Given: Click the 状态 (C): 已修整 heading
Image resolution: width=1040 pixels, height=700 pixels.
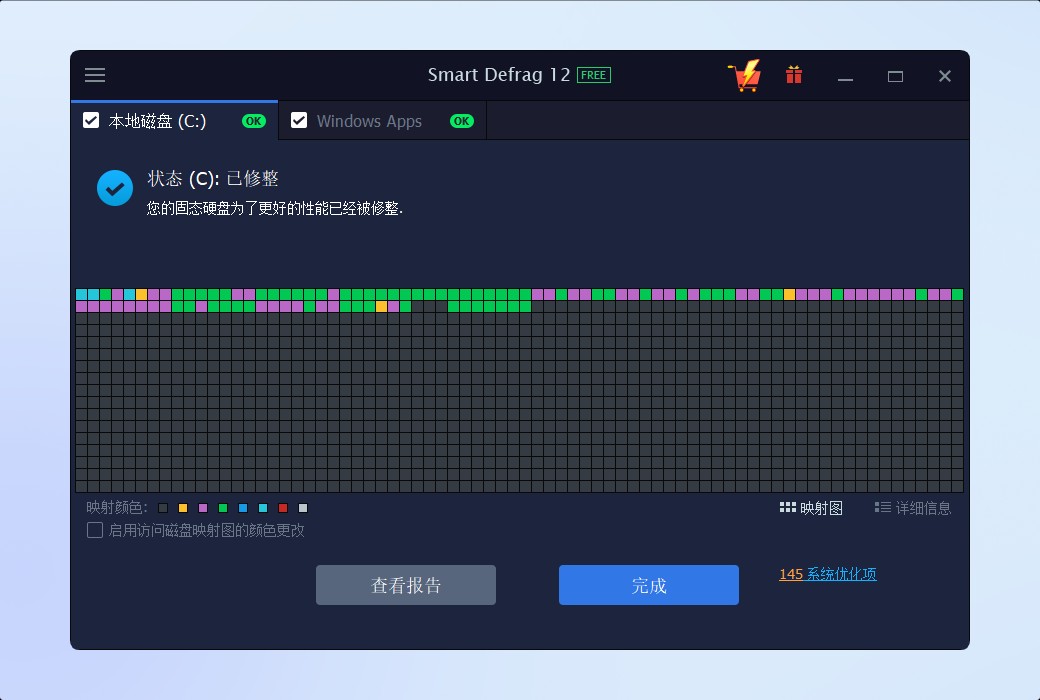Looking at the screenshot, I should pos(213,178).
